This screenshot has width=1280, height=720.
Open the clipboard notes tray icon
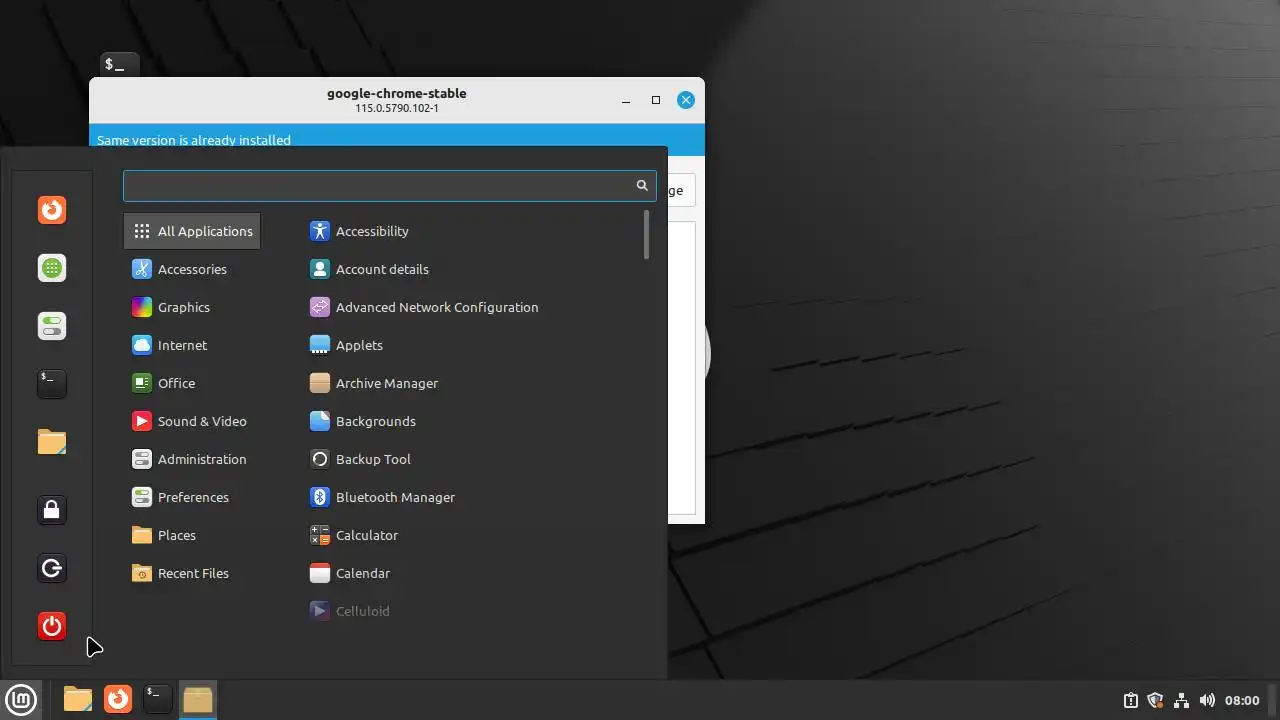click(1130, 700)
